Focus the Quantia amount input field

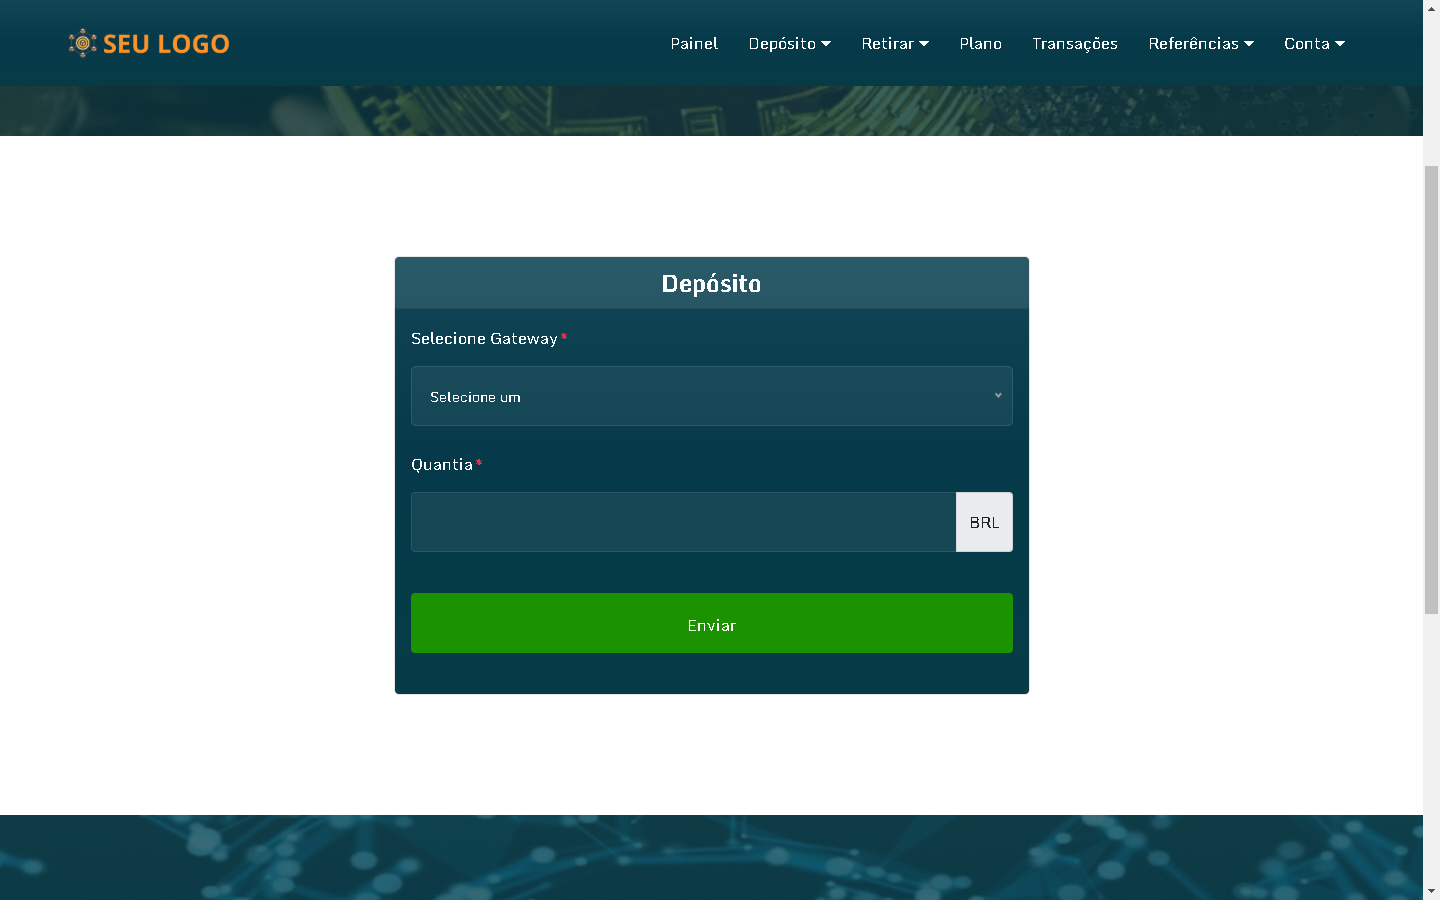tap(683, 522)
